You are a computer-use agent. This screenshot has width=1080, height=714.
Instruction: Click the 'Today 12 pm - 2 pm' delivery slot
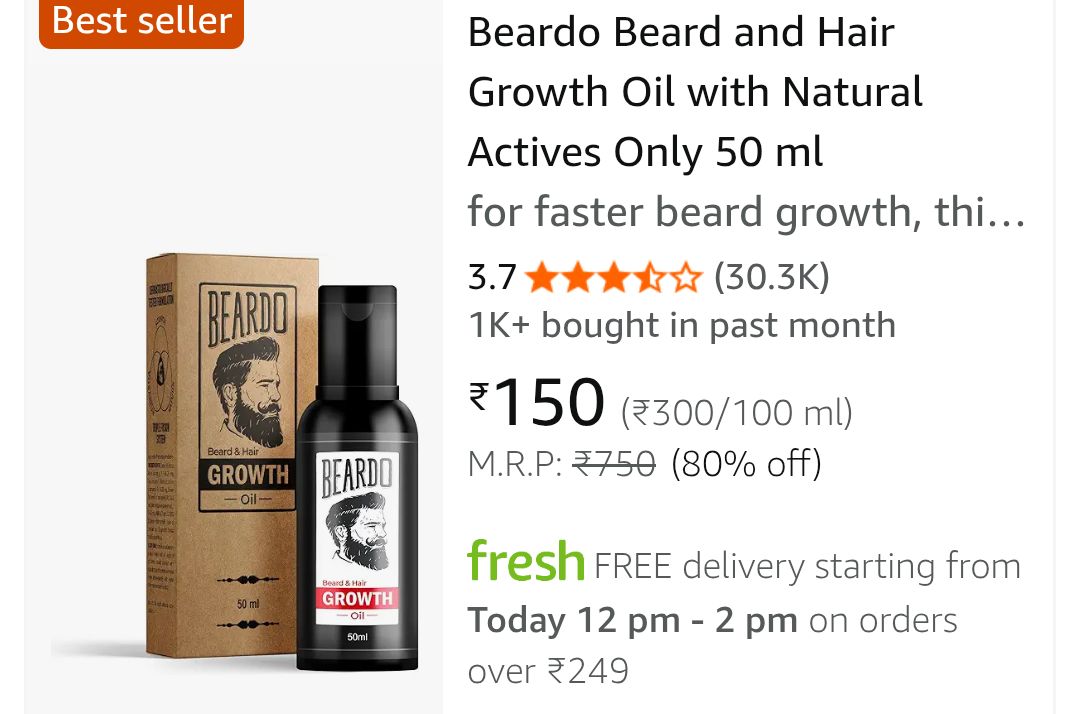[632, 620]
